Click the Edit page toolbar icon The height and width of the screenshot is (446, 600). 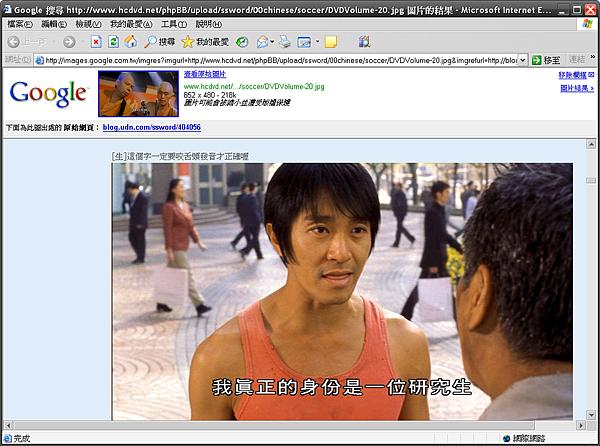[x=304, y=42]
